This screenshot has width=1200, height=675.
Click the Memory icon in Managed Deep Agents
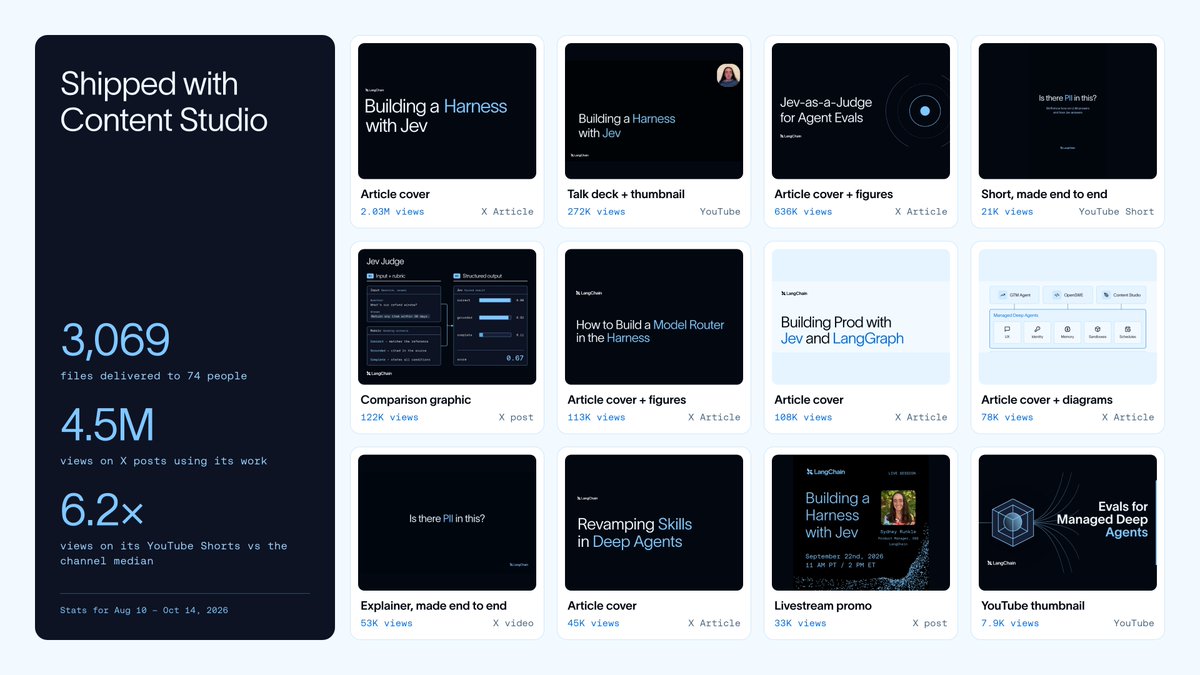[x=1067, y=329]
